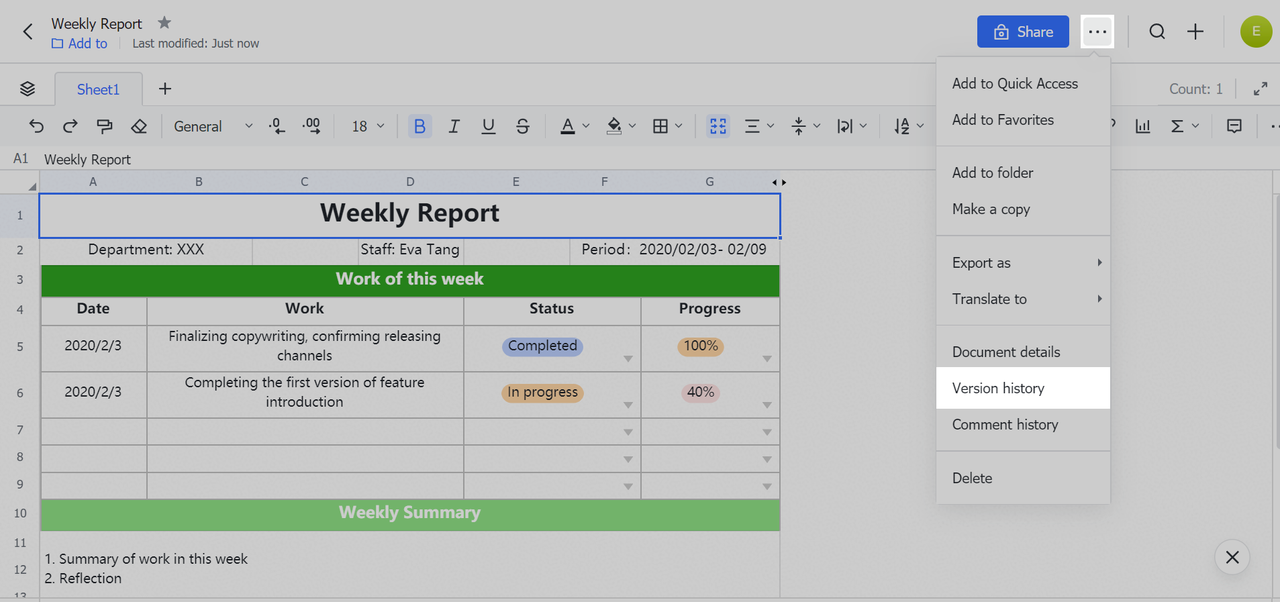The image size is (1280, 602).
Task: Click the insert chart icon
Action: [1142, 126]
